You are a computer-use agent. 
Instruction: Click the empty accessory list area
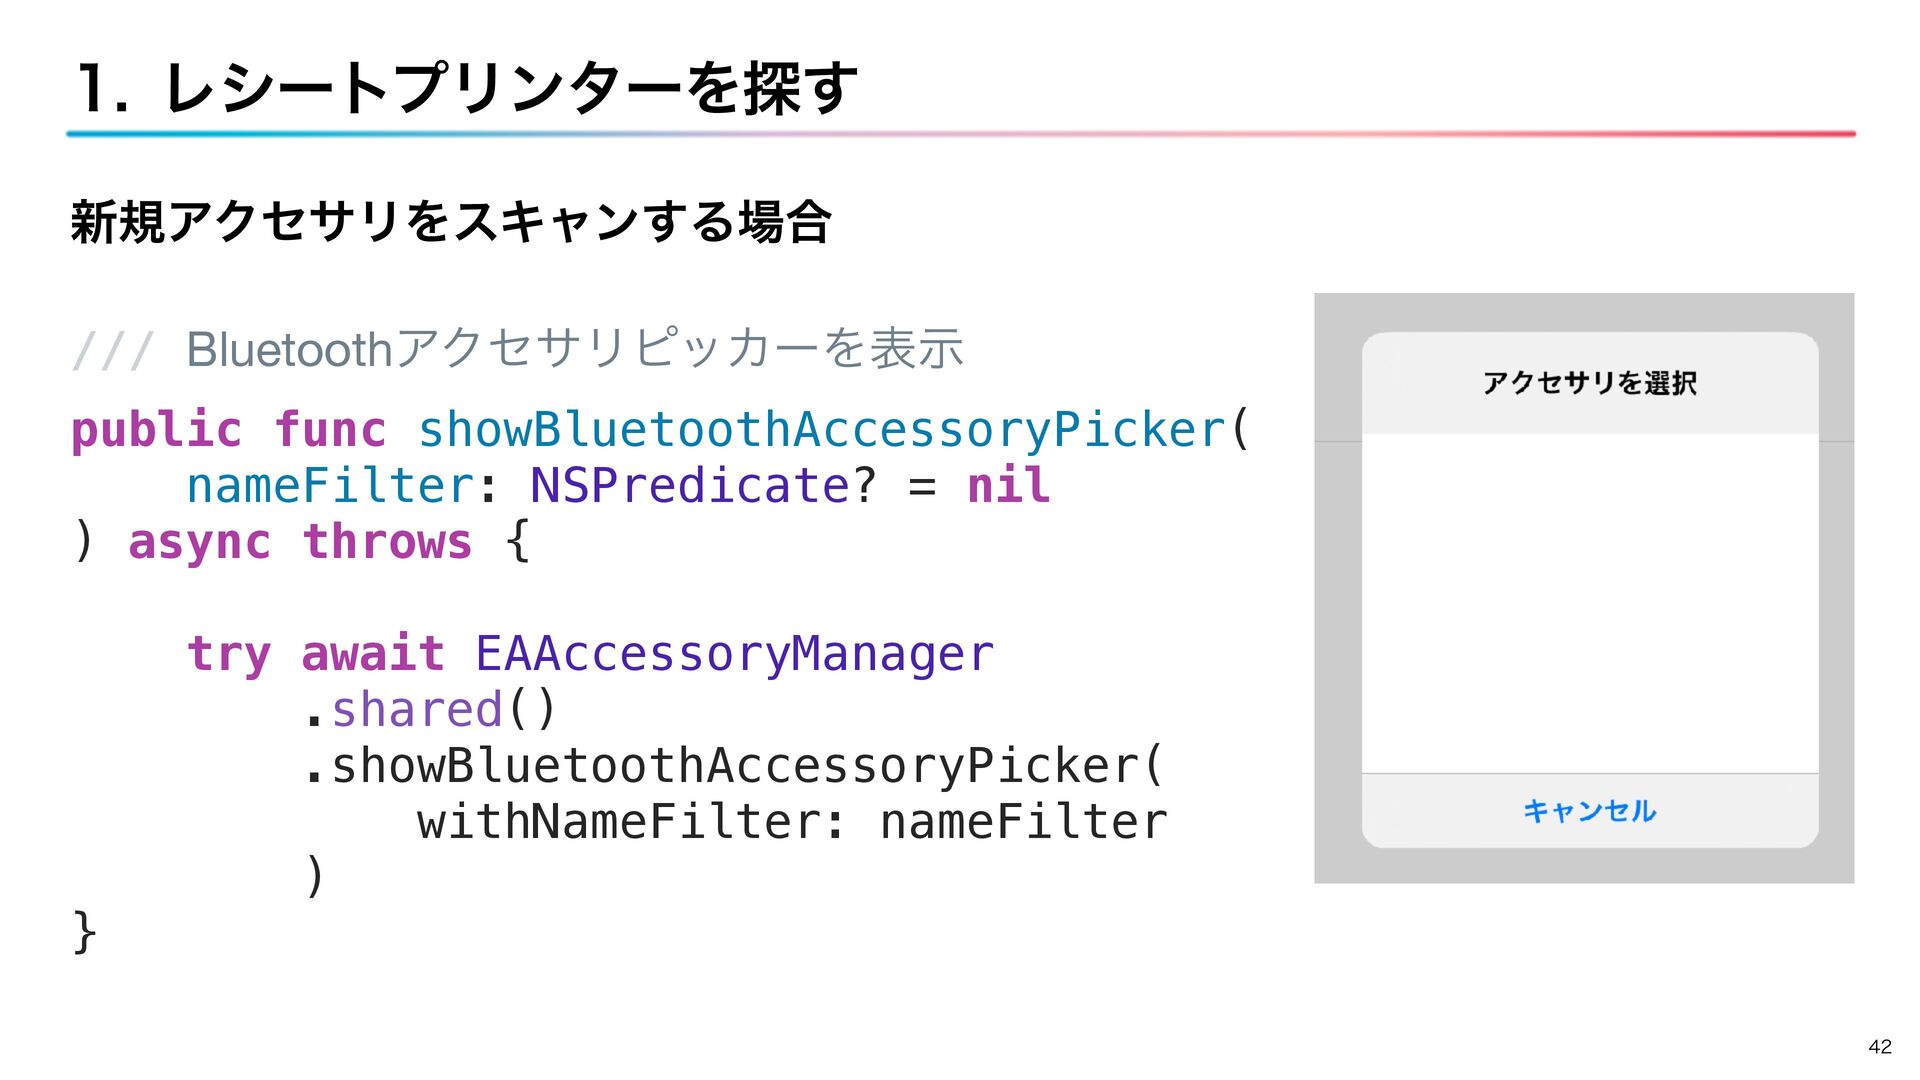pyautogui.click(x=1589, y=603)
